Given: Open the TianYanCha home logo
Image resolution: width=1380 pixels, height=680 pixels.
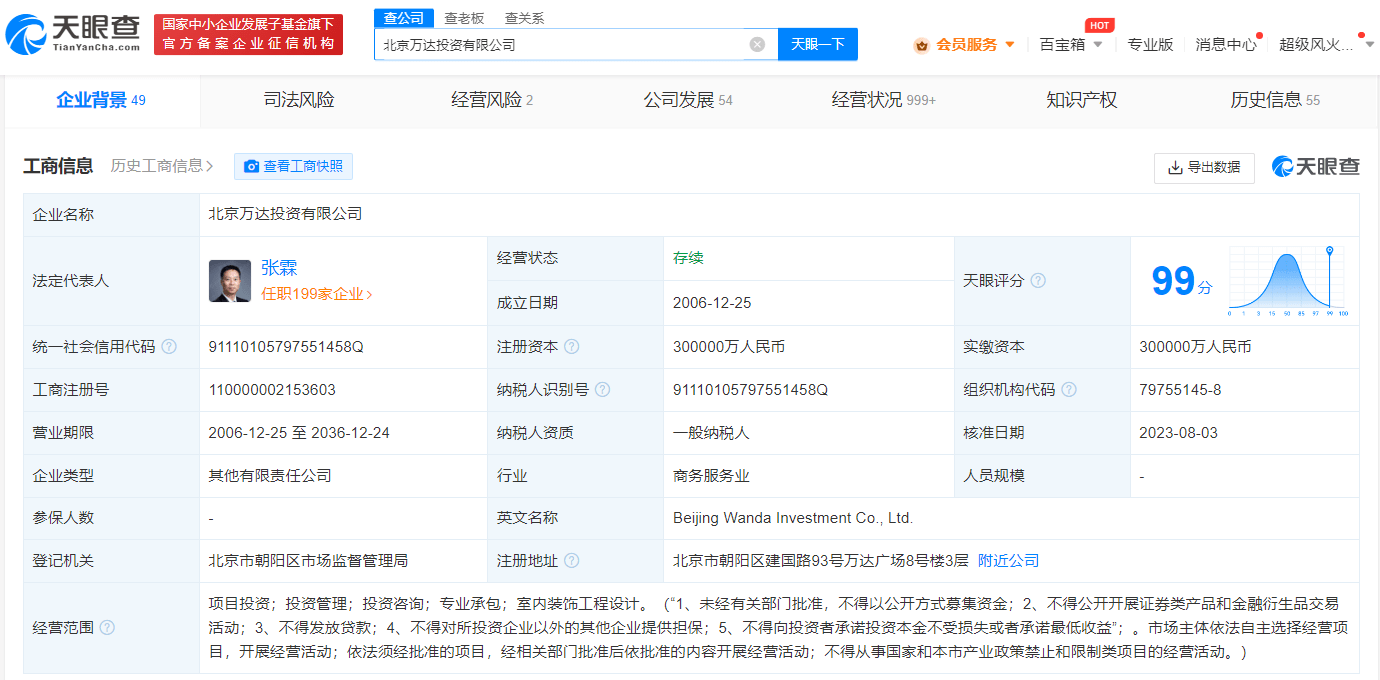Looking at the screenshot, I should point(73,34).
